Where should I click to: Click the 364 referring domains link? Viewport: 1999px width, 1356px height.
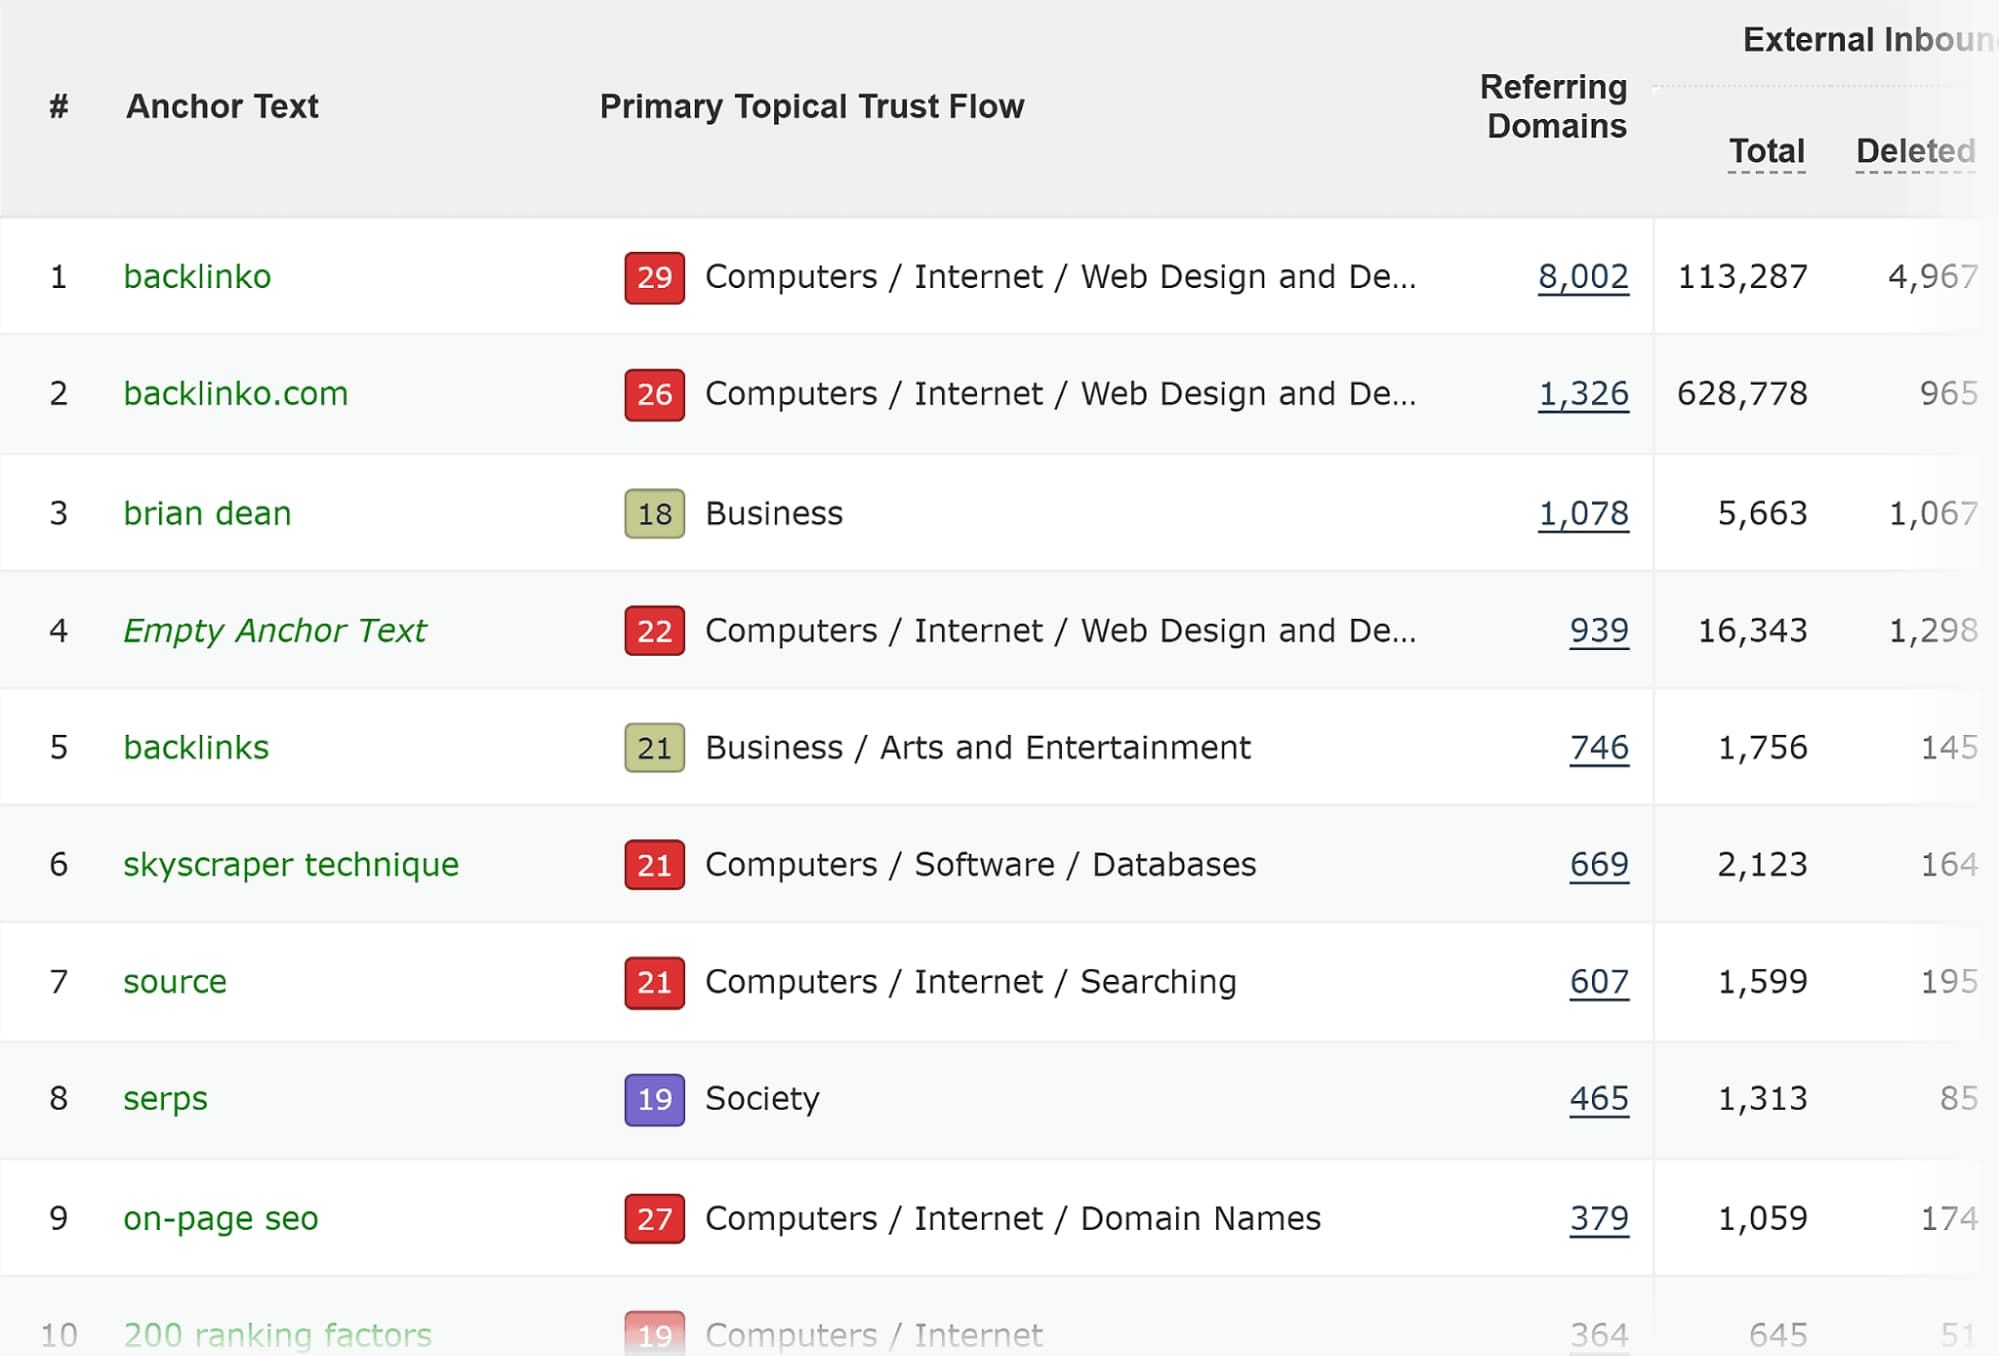click(x=1599, y=1335)
